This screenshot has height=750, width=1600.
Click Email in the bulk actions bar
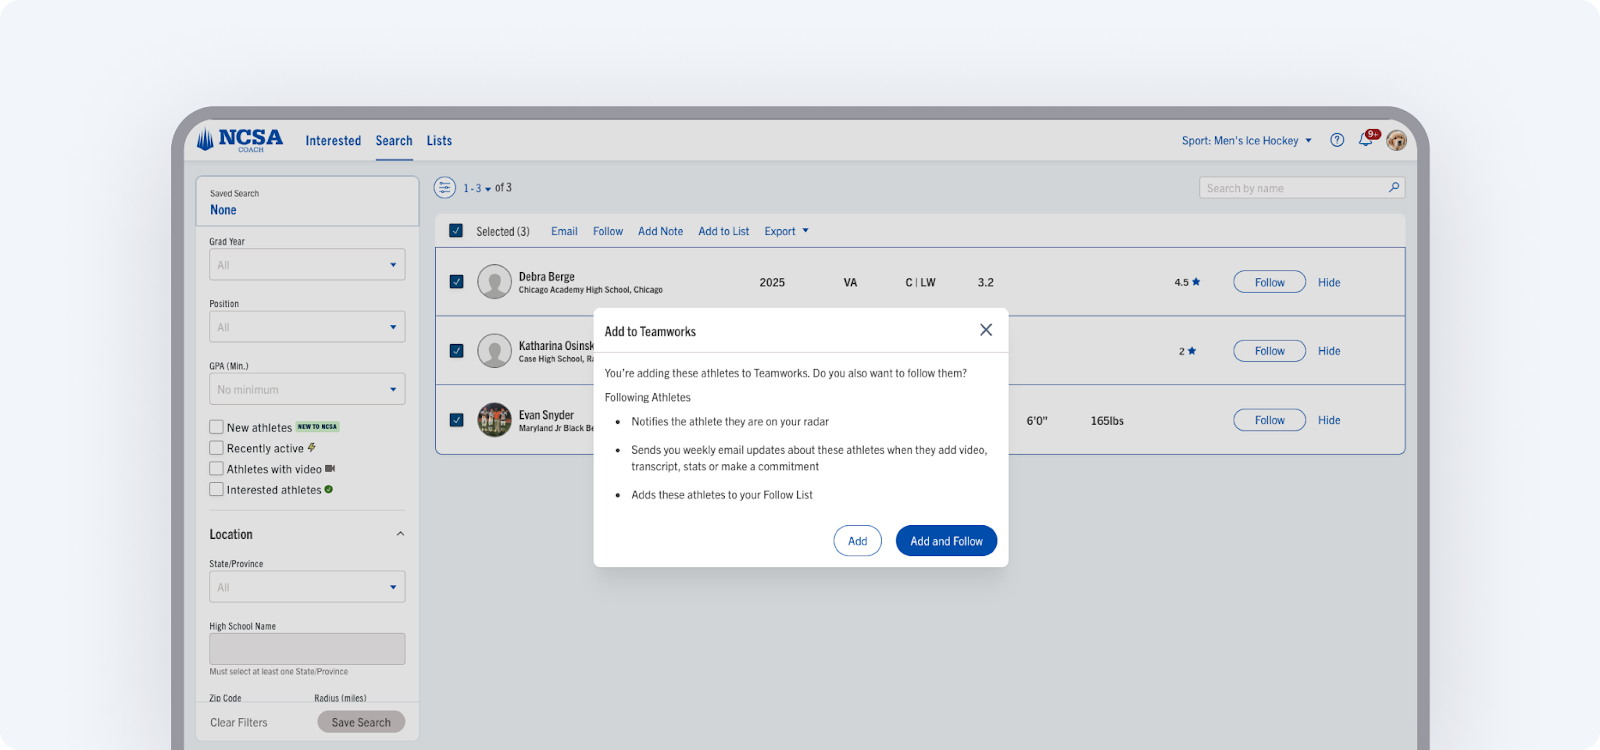pos(564,231)
